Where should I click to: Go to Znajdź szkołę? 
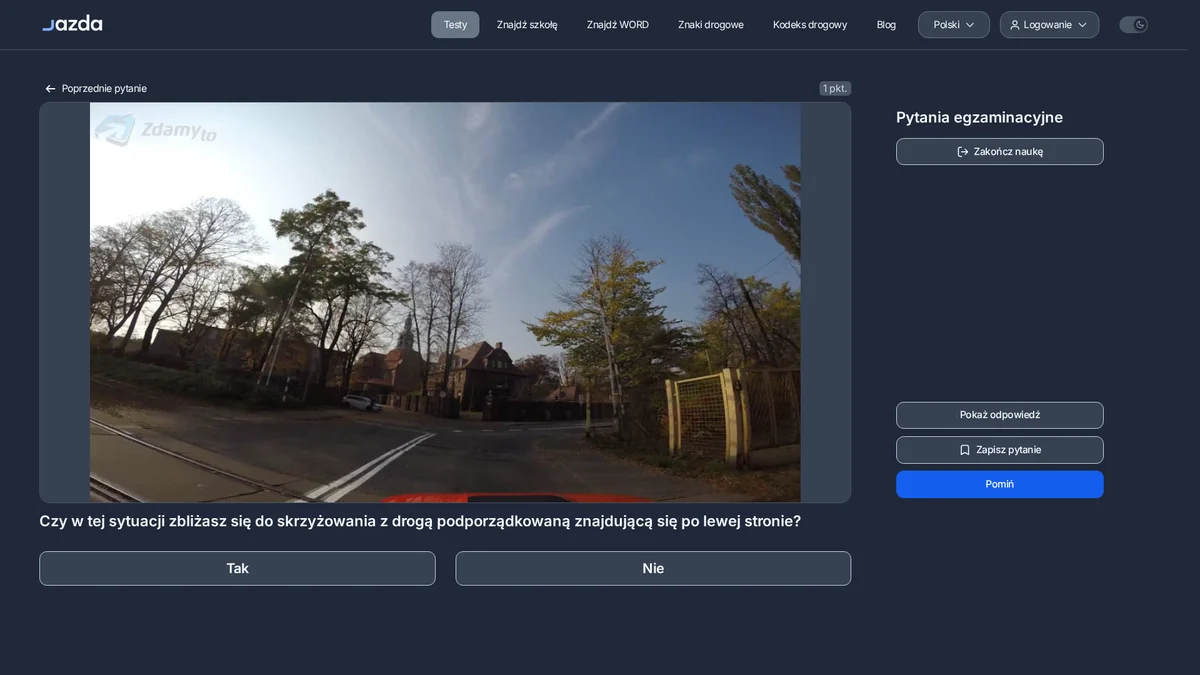pos(527,25)
